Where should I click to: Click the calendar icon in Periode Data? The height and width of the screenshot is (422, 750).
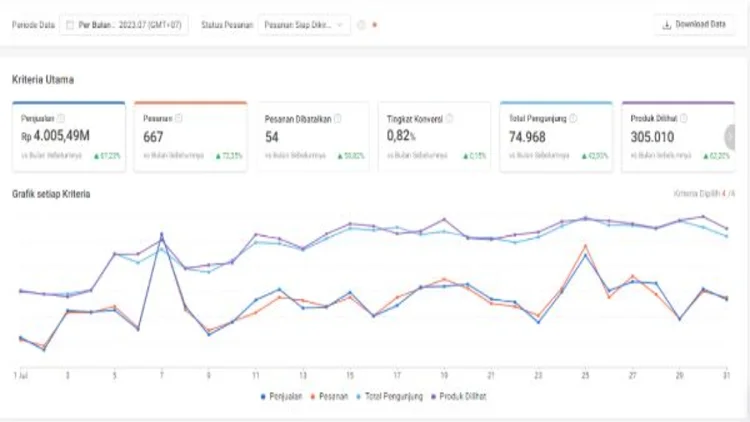click(70, 25)
